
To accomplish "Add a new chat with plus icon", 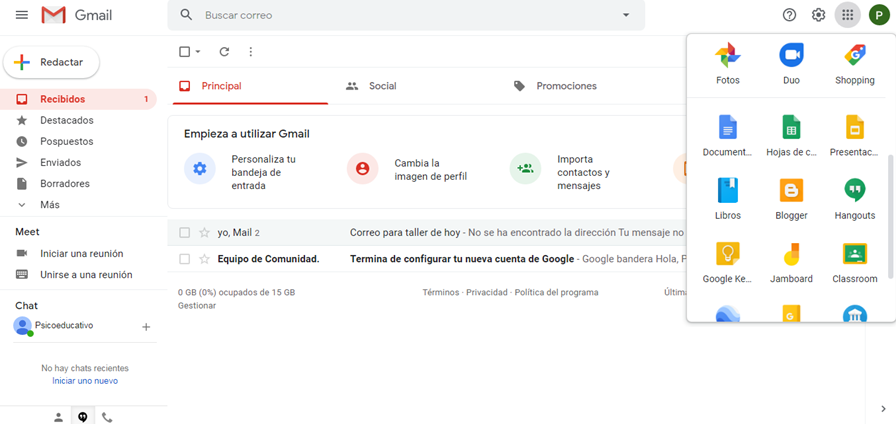I will point(146,327).
